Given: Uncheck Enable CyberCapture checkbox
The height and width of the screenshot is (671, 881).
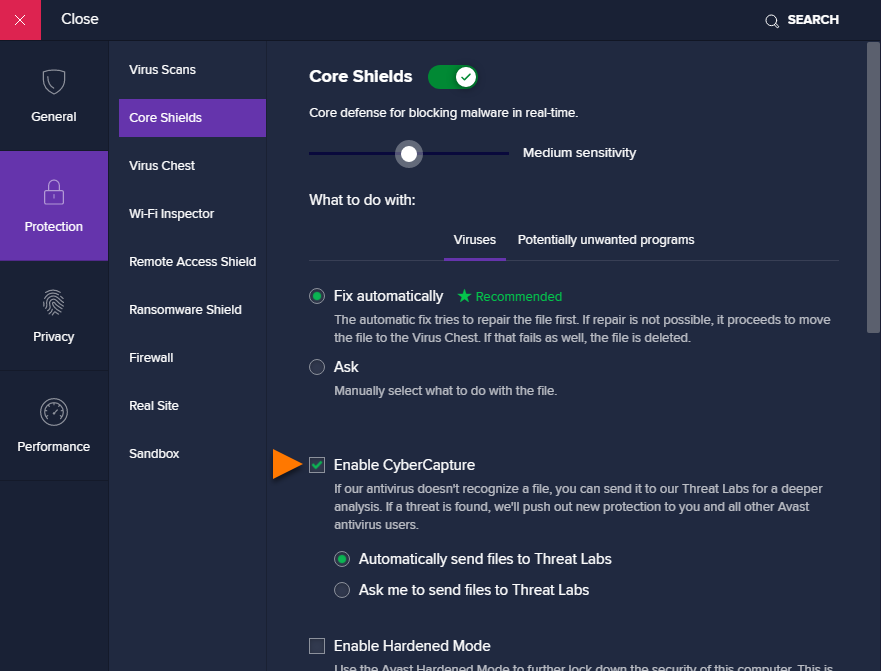Looking at the screenshot, I should coord(317,465).
